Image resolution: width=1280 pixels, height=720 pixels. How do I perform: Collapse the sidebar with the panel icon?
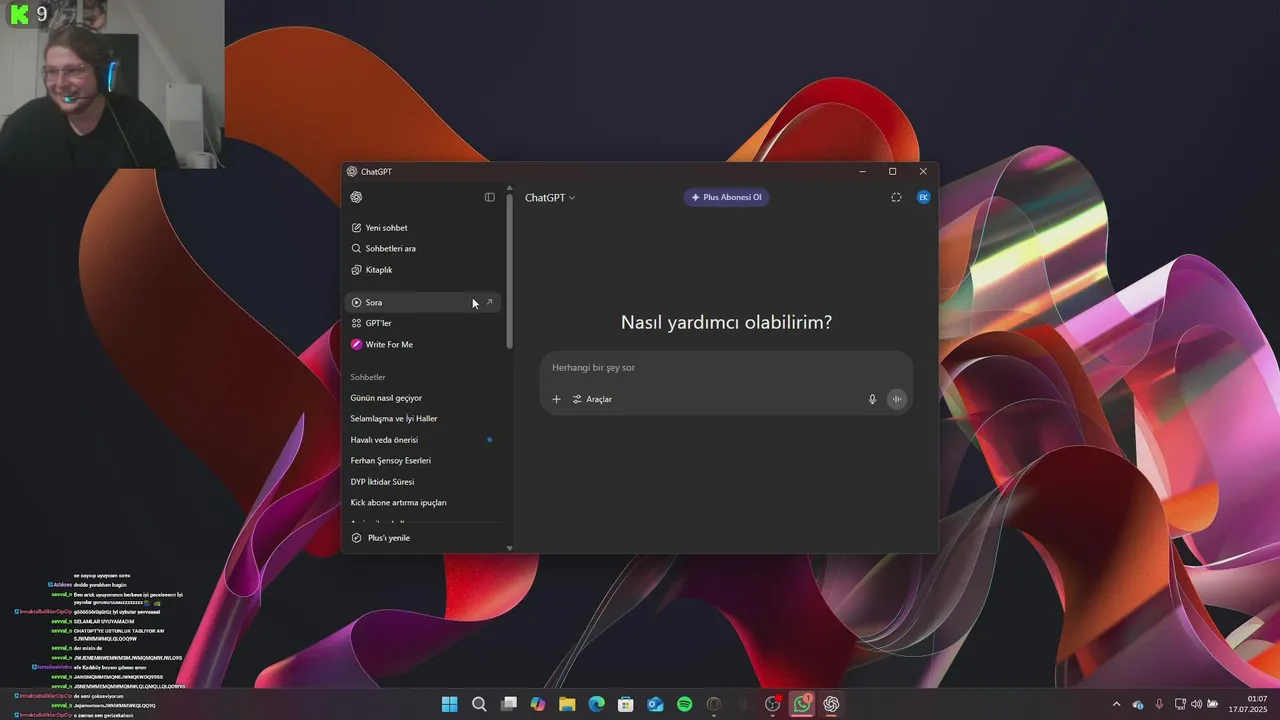pyautogui.click(x=490, y=197)
